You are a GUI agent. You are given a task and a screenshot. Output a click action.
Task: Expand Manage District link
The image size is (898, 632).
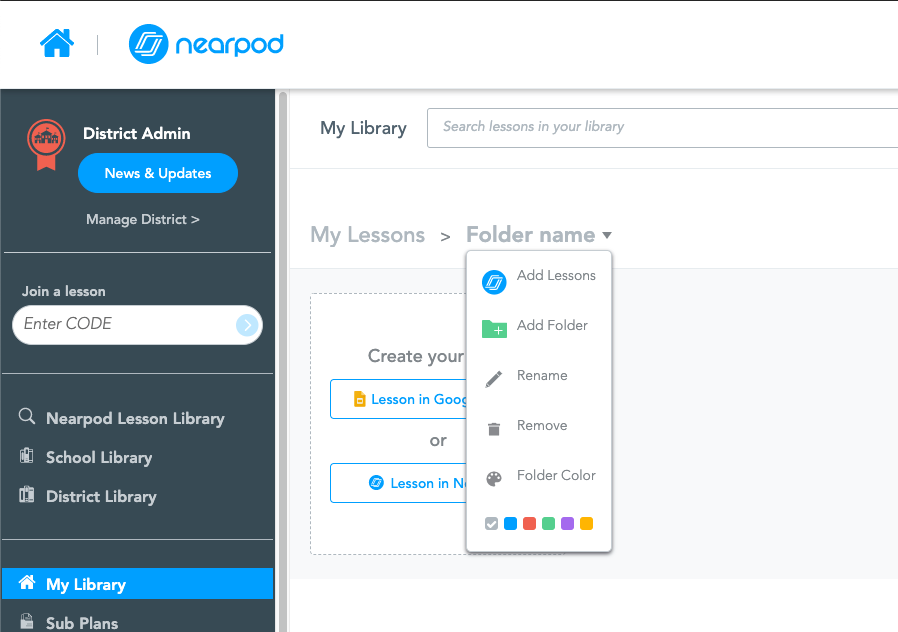tap(142, 219)
